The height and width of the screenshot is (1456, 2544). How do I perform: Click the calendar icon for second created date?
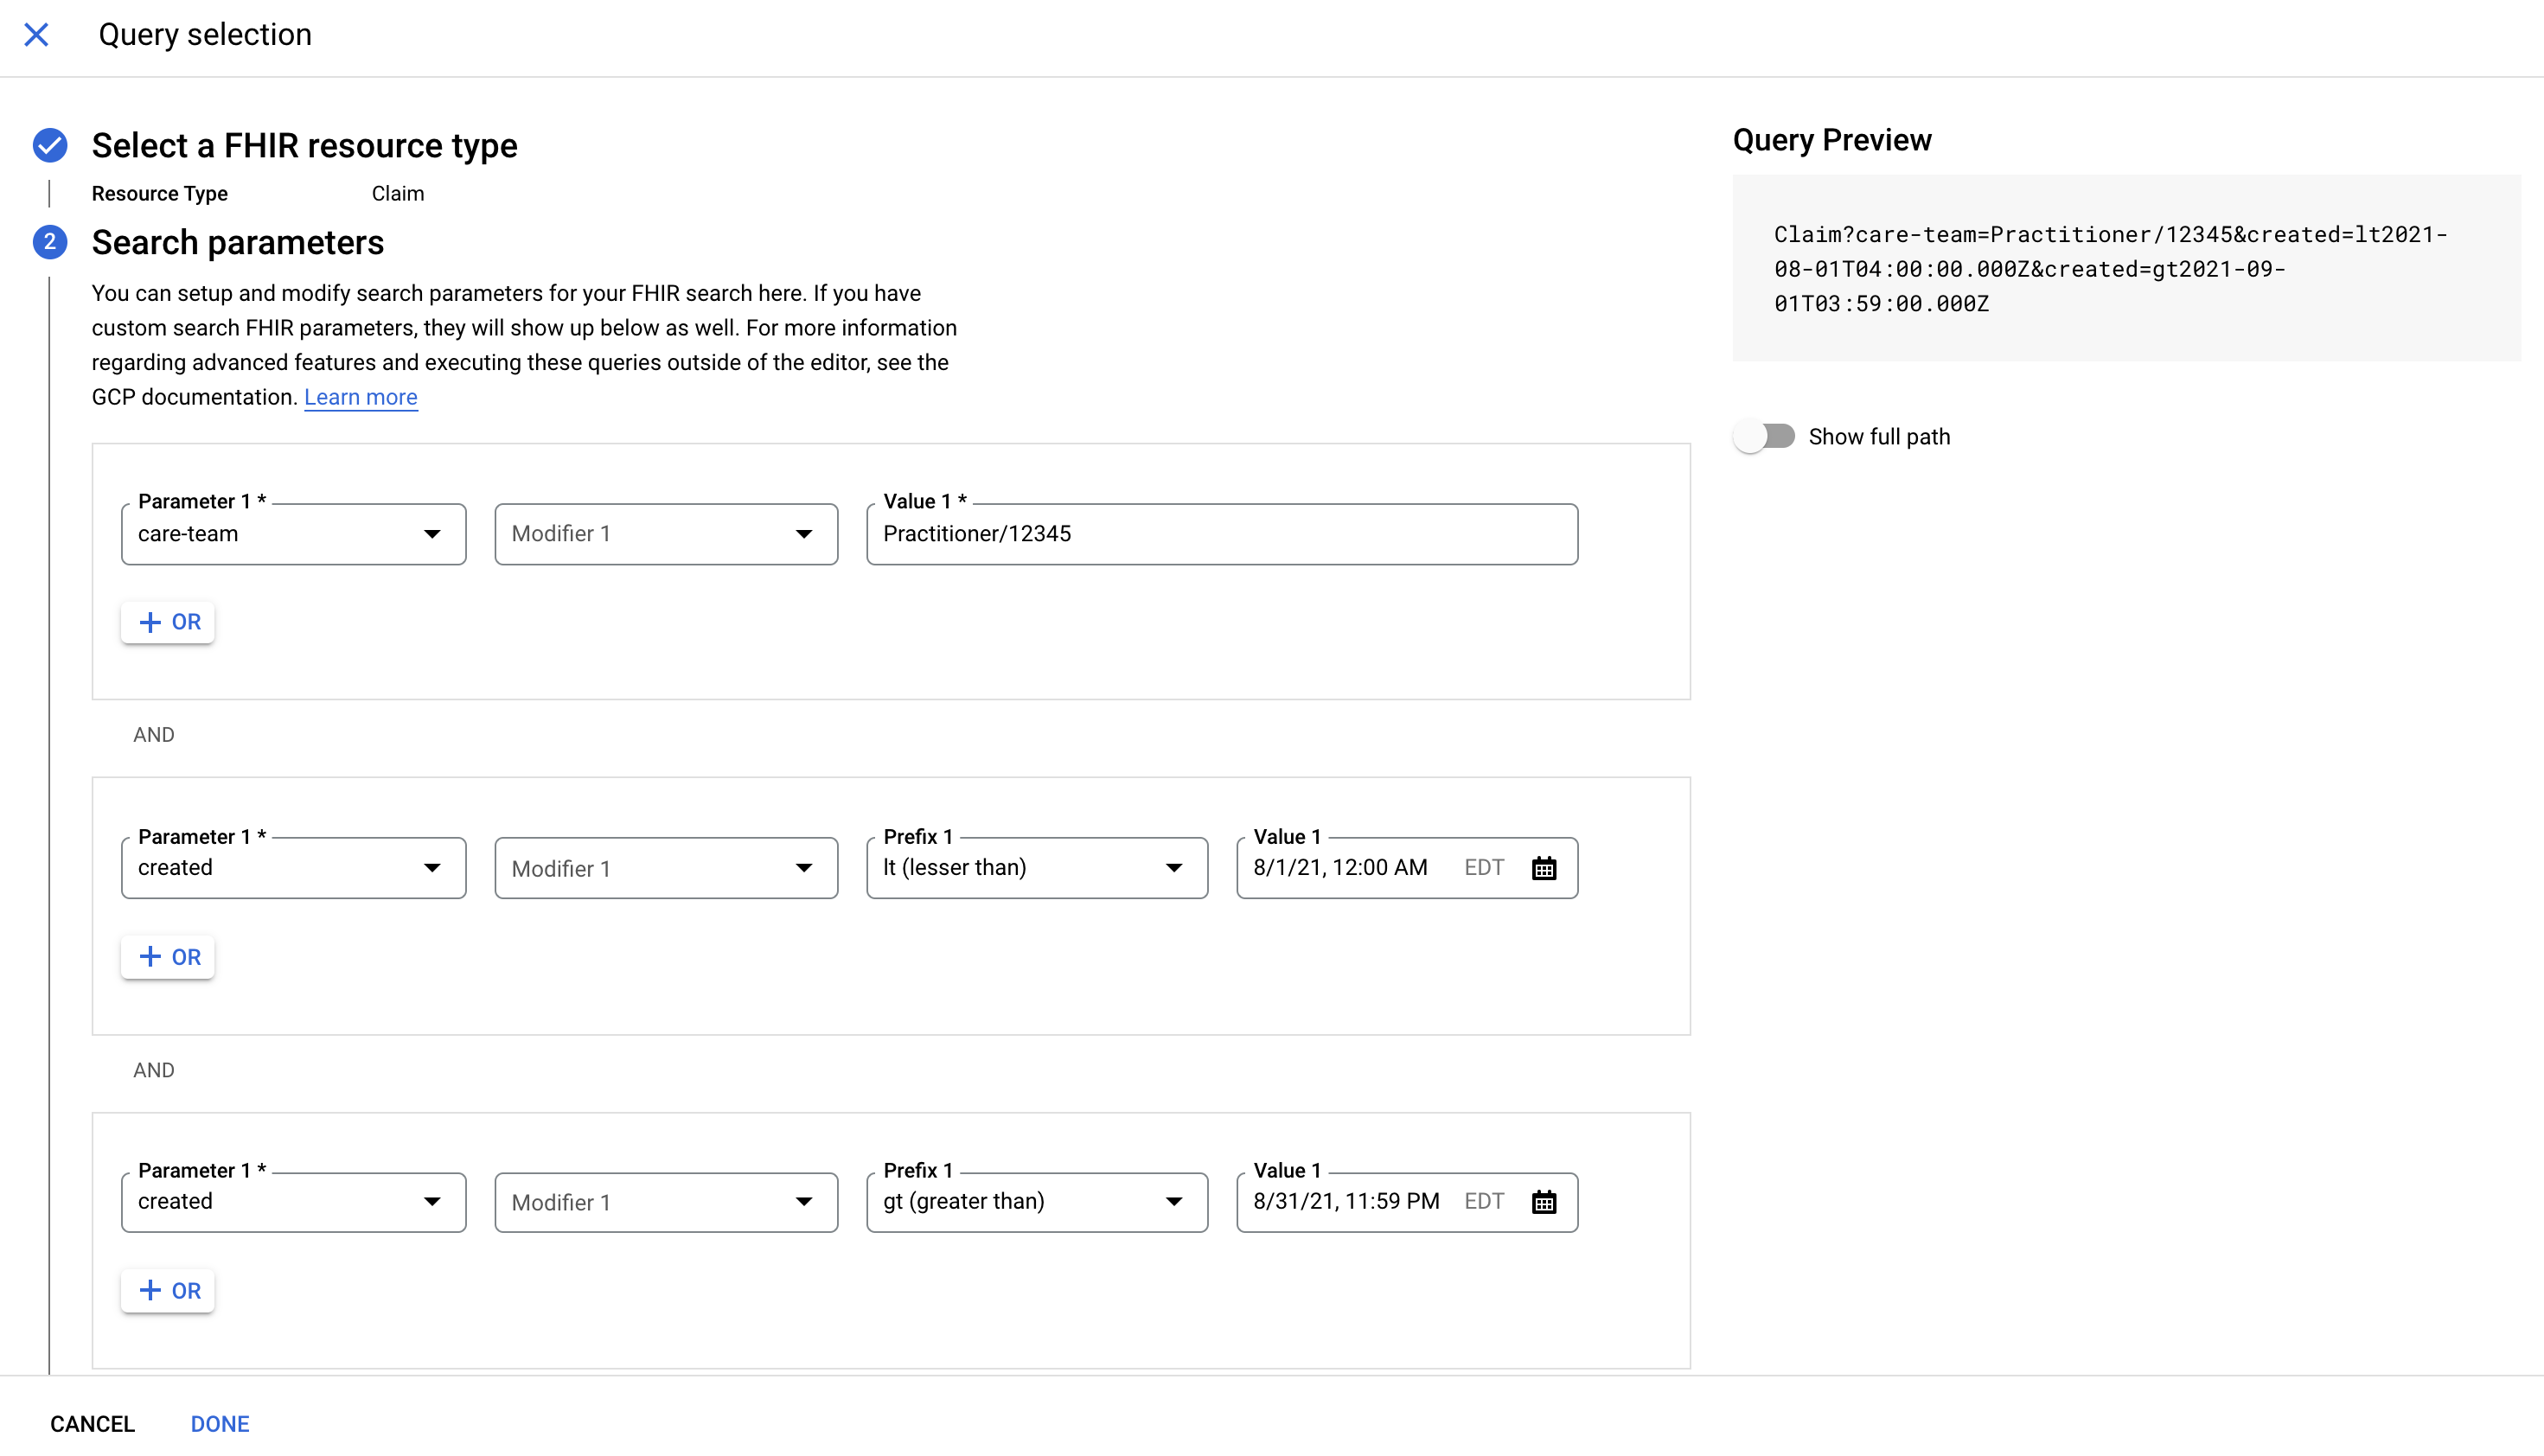(x=1543, y=1203)
